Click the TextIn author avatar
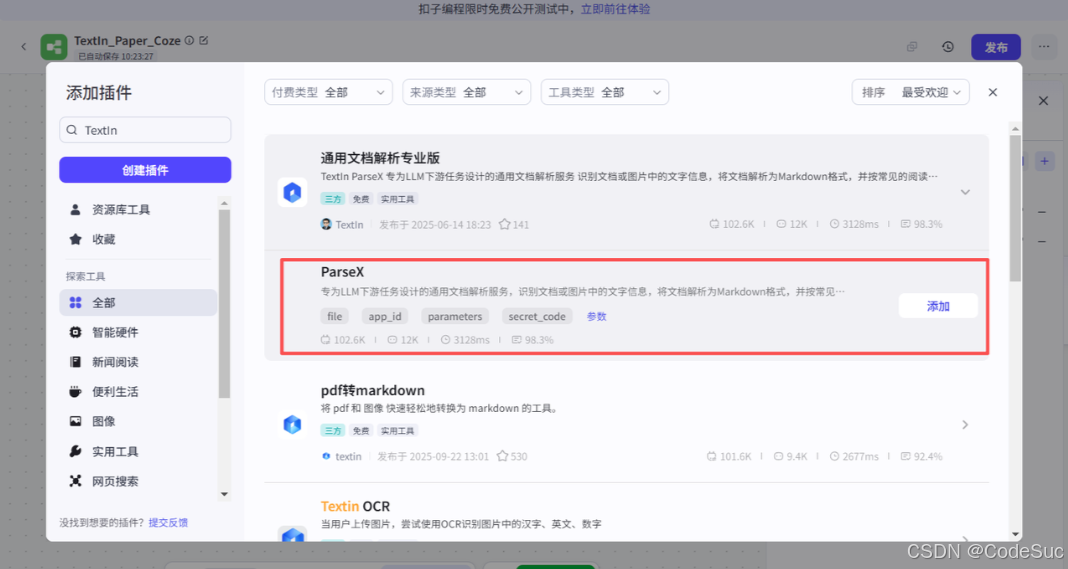Viewport: 1068px width, 569px height. (x=326, y=224)
